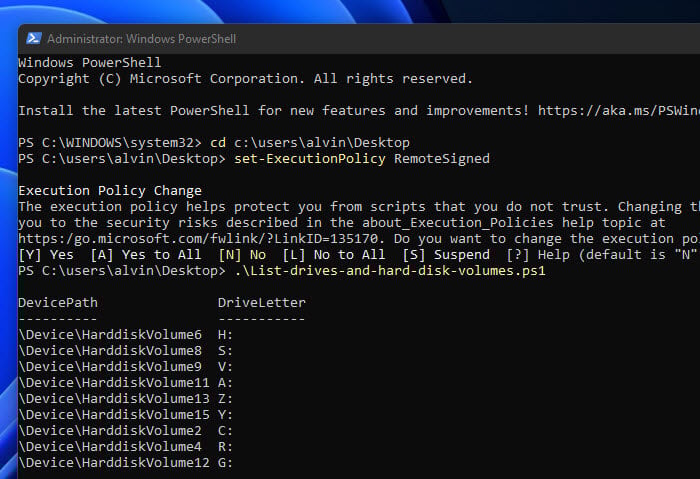Image resolution: width=700 pixels, height=479 pixels.
Task: Click the 'Windows PowerShell' banner line
Action: 90,62
